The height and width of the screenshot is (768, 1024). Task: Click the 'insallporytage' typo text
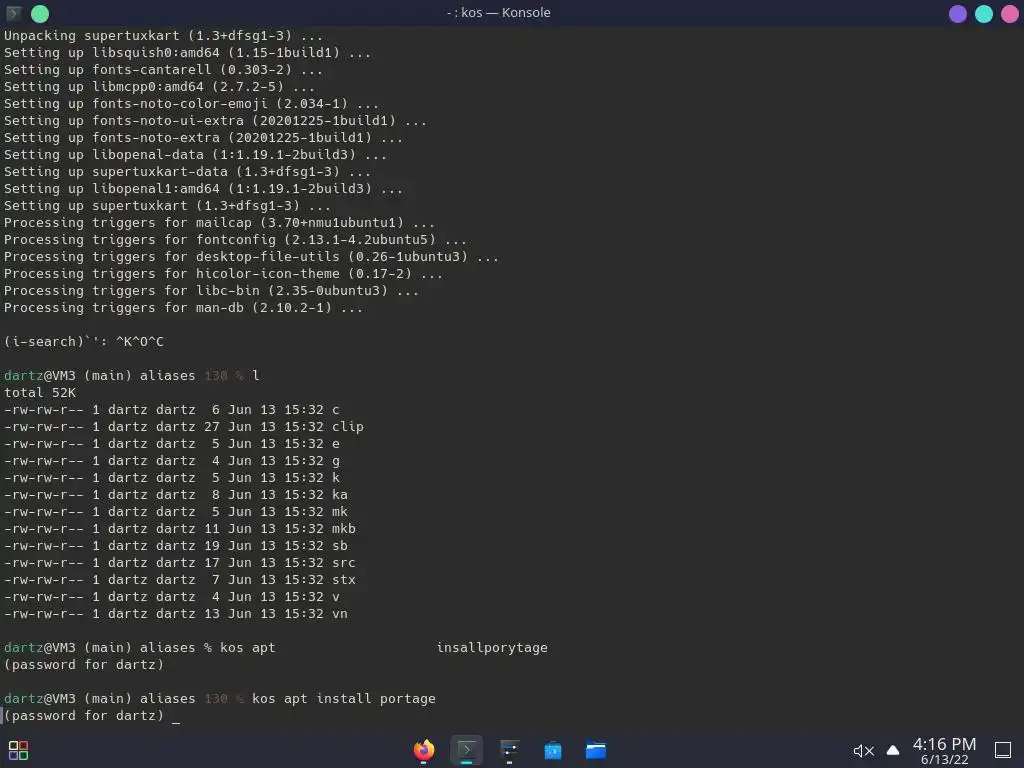492,648
